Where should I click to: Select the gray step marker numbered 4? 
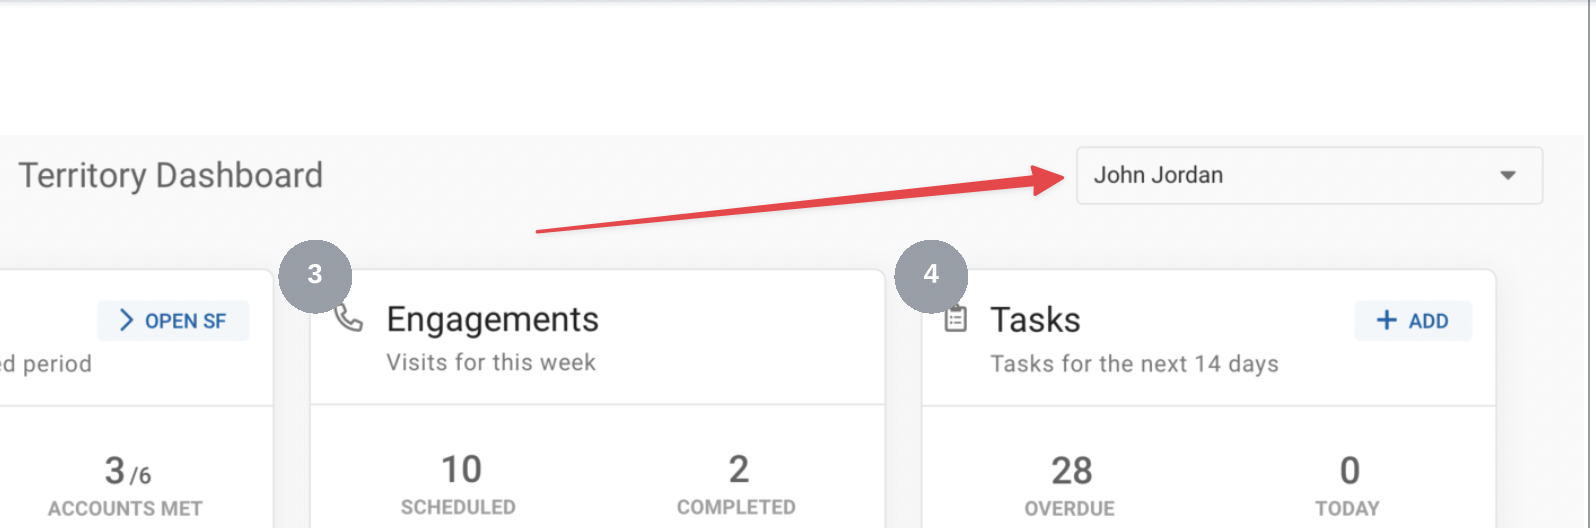coord(931,275)
